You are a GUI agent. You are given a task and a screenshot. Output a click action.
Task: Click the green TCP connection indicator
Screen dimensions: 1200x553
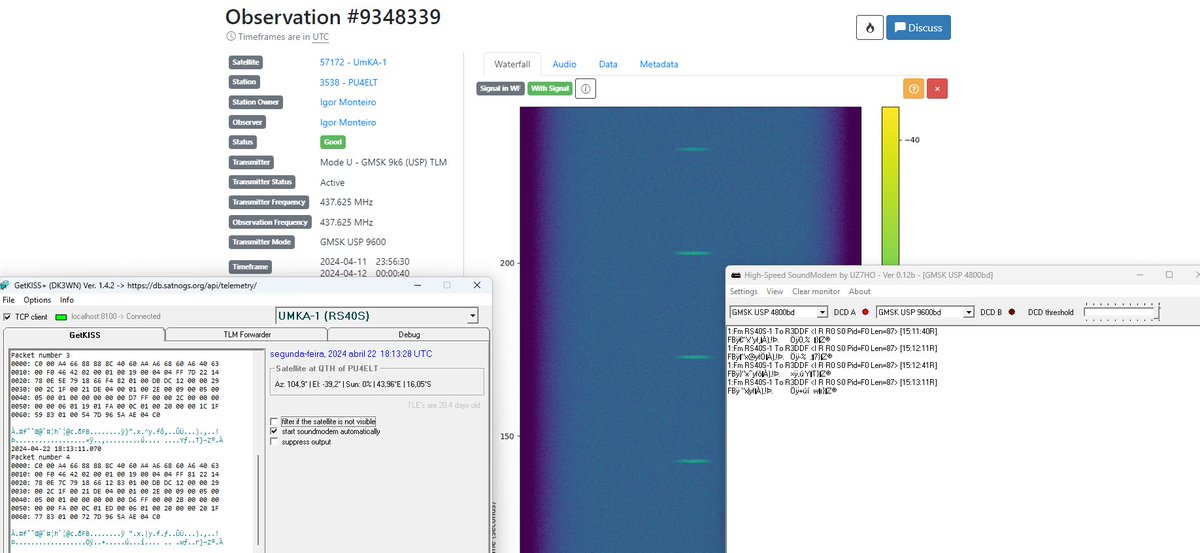pyautogui.click(x=60, y=317)
